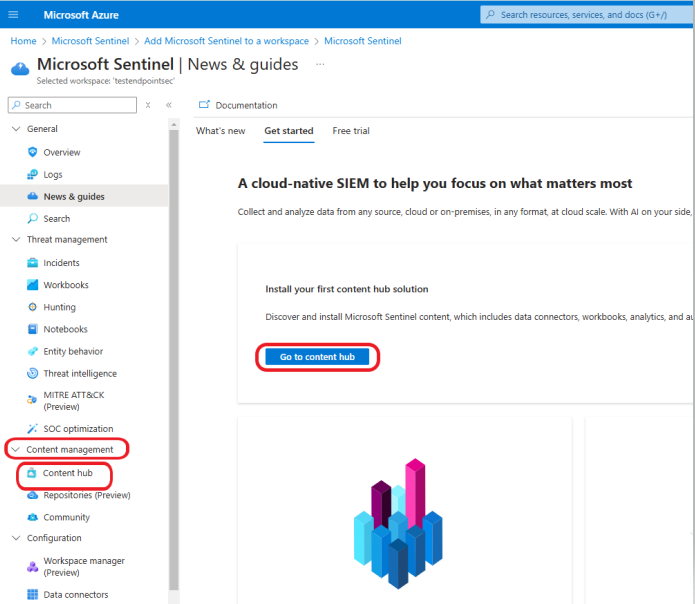This screenshot has width=695, height=604.
Task: Click the Workbooks chart icon
Action: pos(32,284)
